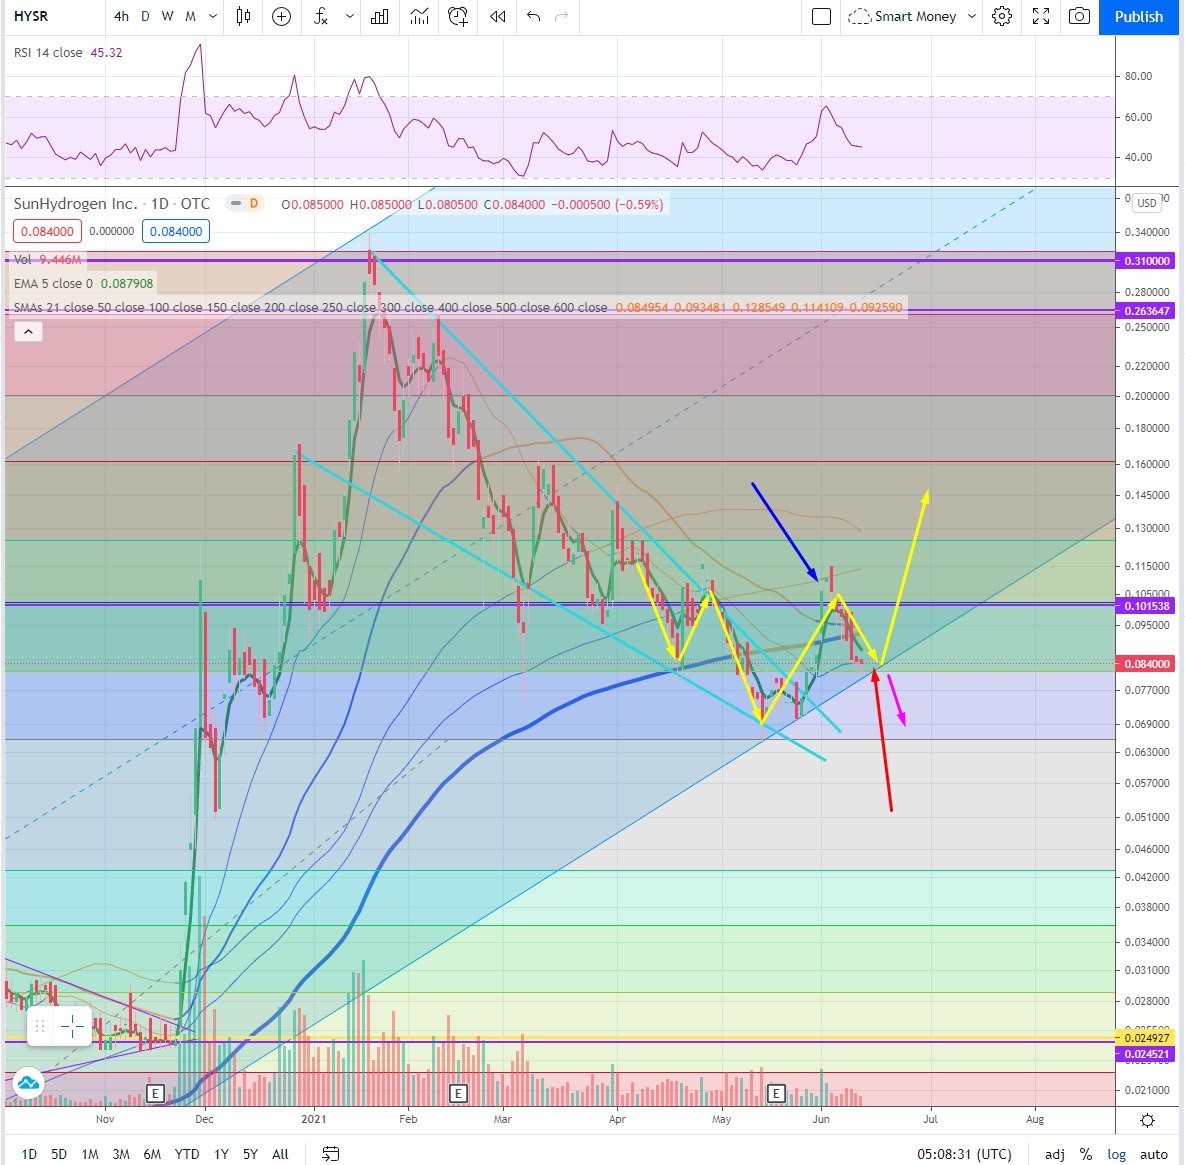Click the red sell price 0.084000 box
The width and height of the screenshot is (1185, 1165).
click(48, 231)
